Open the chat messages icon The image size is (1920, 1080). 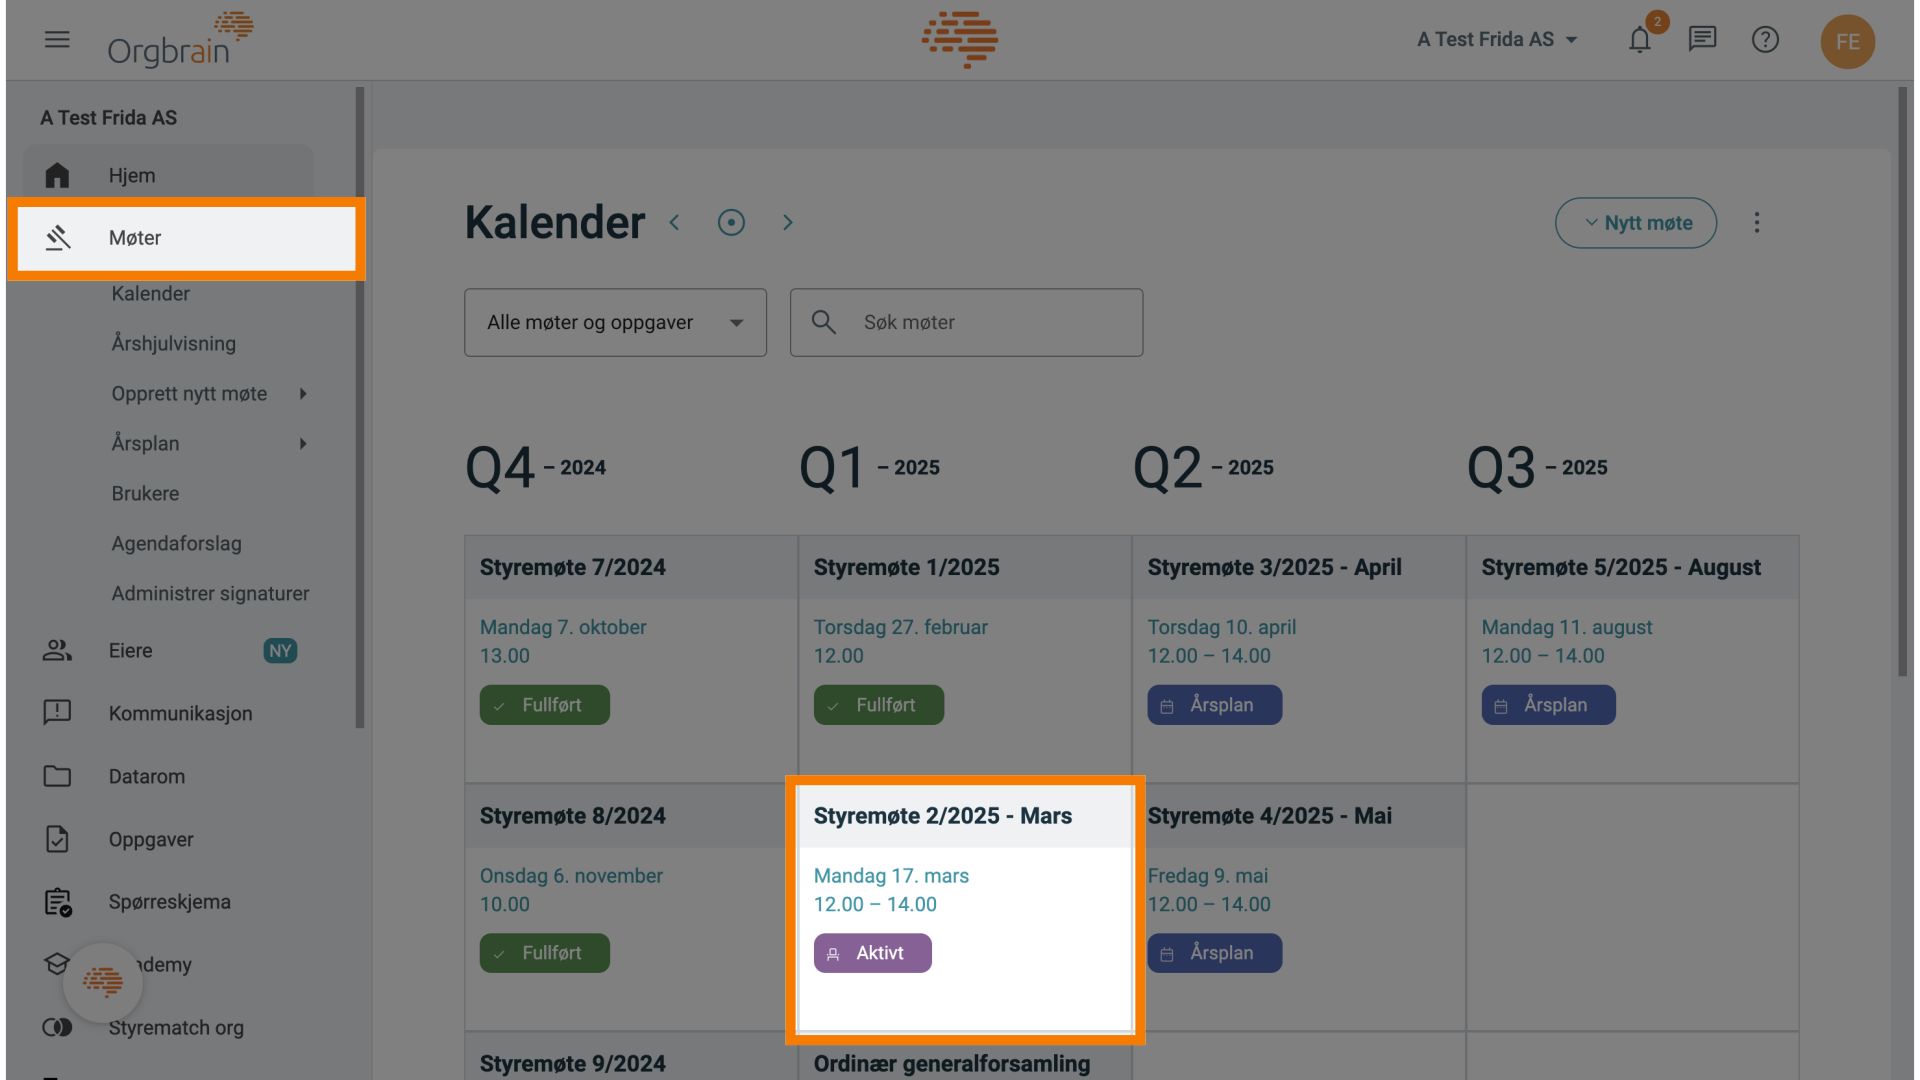(1702, 40)
